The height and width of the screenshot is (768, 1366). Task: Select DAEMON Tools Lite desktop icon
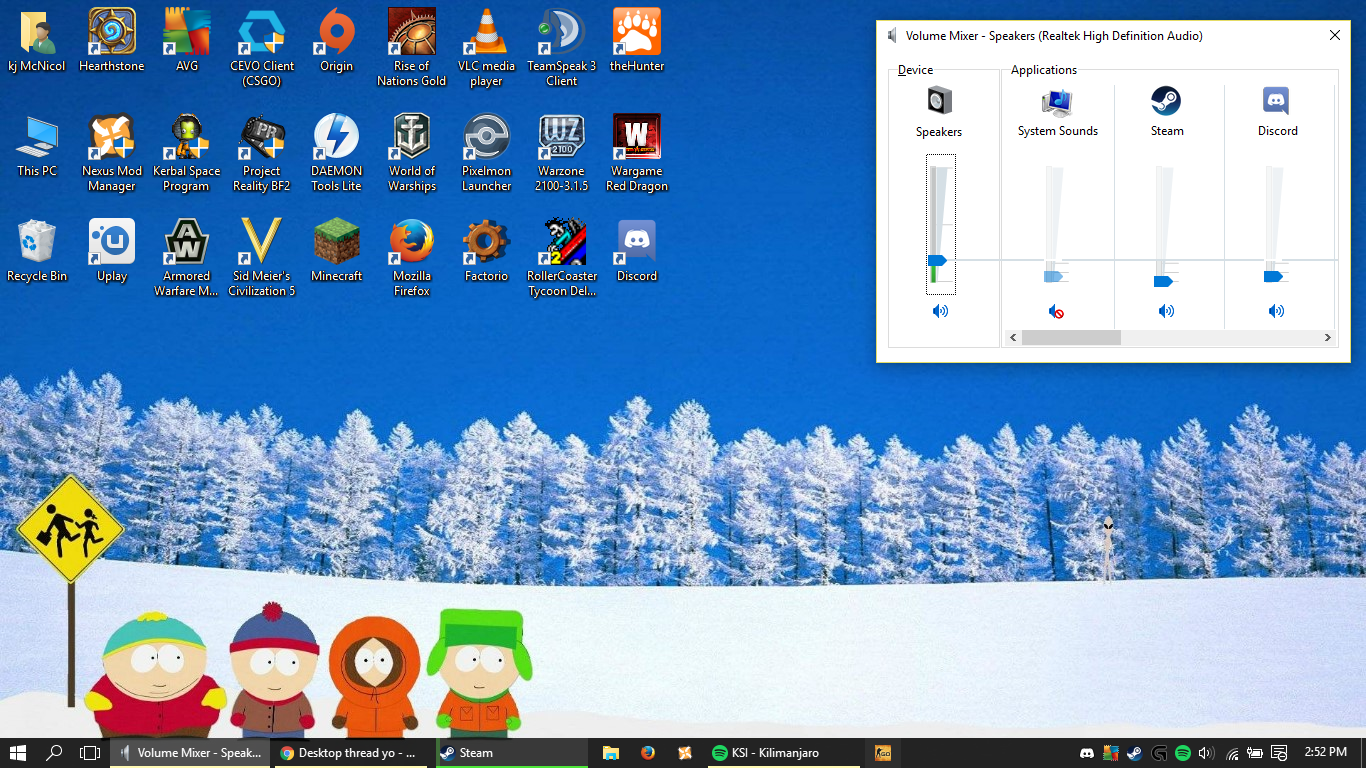337,153
